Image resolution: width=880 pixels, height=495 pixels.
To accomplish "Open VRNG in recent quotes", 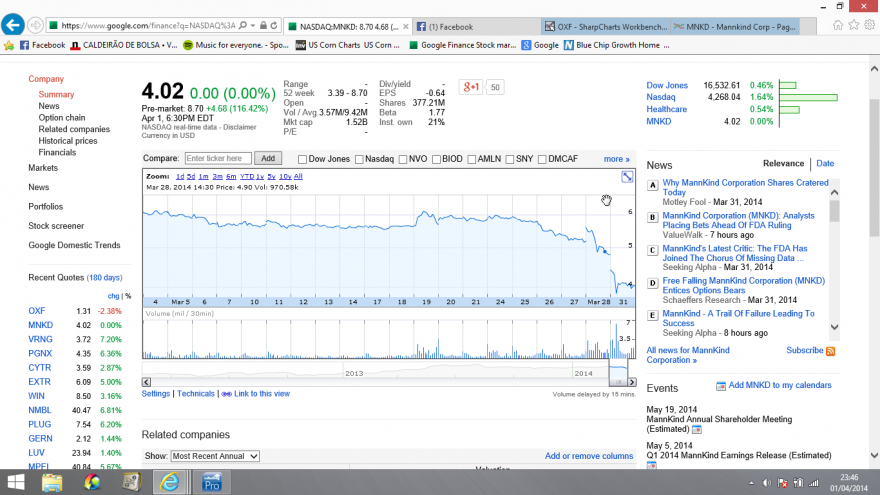I will point(40,339).
